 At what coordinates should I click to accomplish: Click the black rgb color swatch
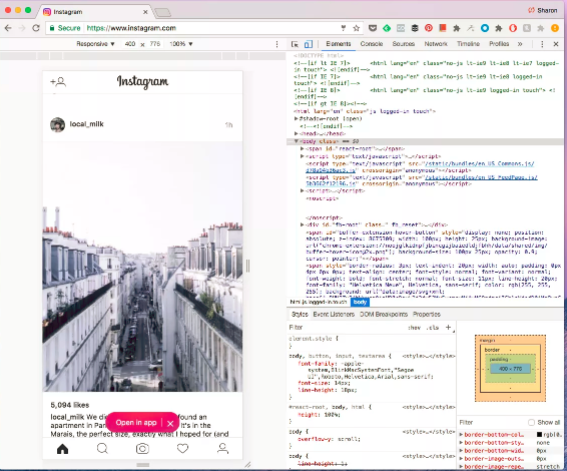(539, 434)
